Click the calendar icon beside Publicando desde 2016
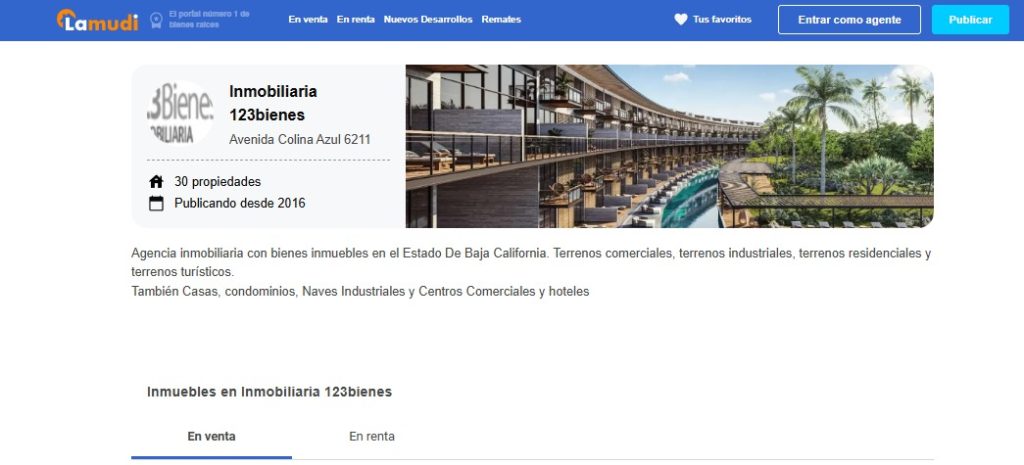 (x=156, y=203)
